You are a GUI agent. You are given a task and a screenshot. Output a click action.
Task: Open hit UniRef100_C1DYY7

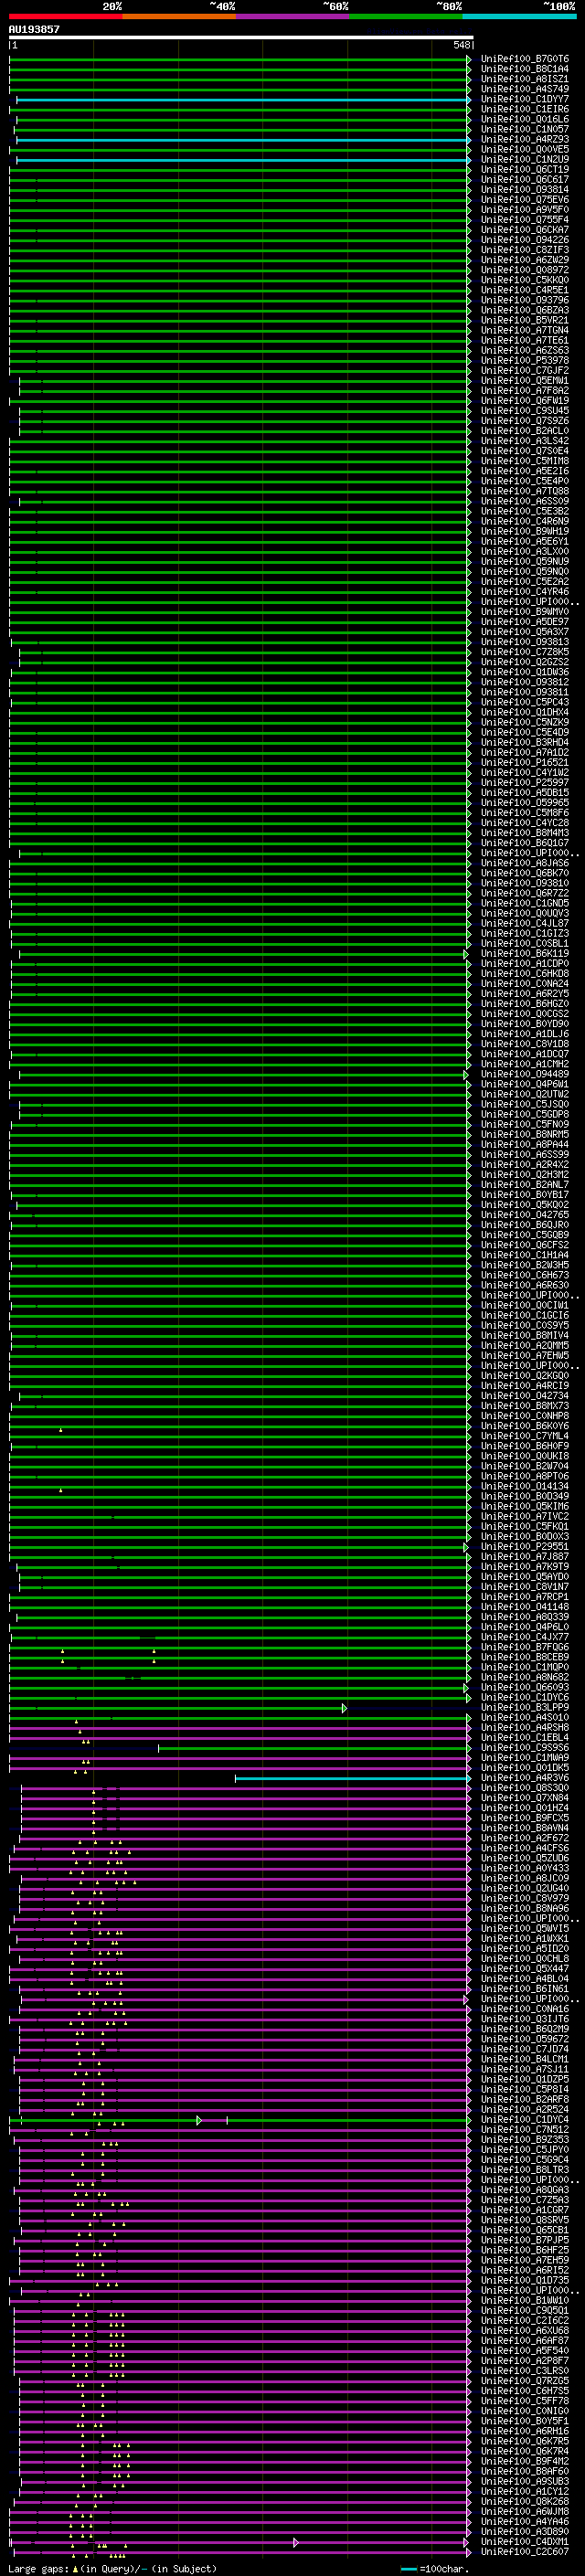(524, 99)
